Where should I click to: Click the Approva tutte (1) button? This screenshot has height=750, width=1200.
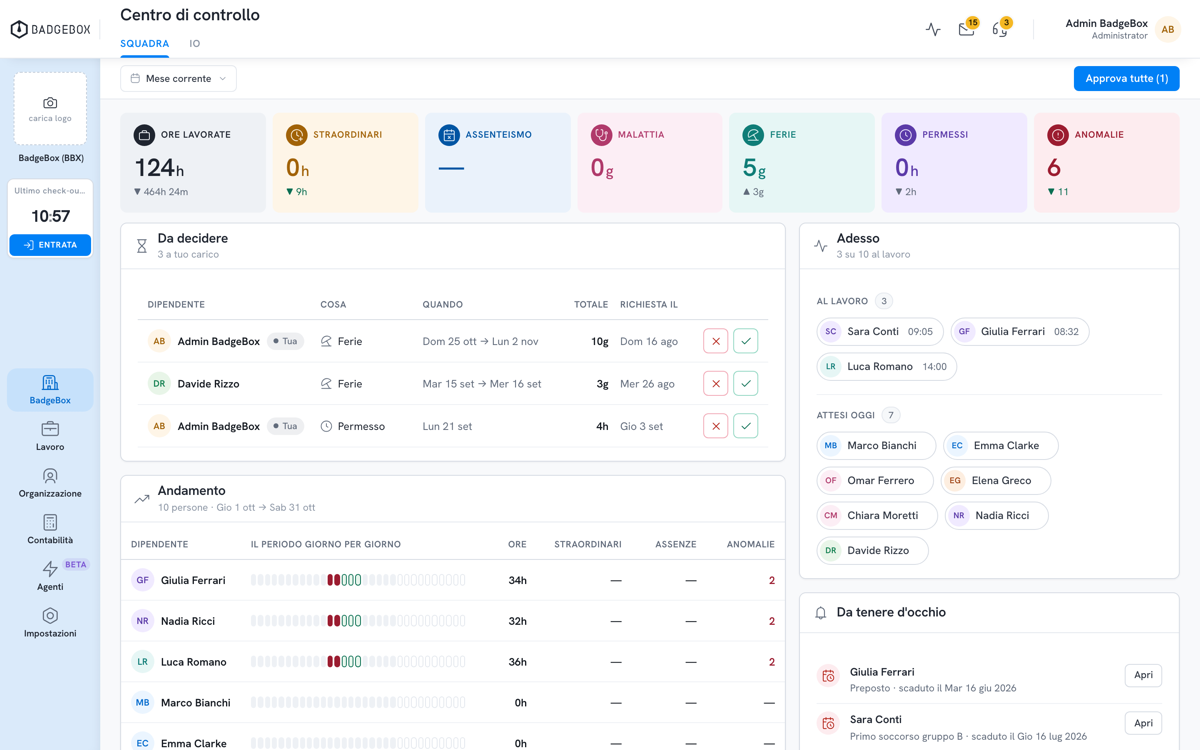point(1126,78)
